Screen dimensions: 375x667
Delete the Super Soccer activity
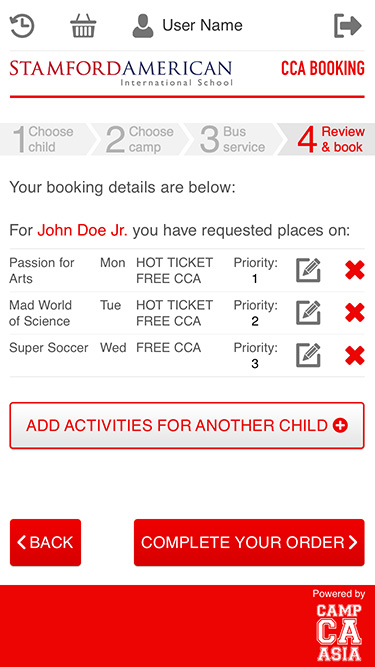click(355, 355)
